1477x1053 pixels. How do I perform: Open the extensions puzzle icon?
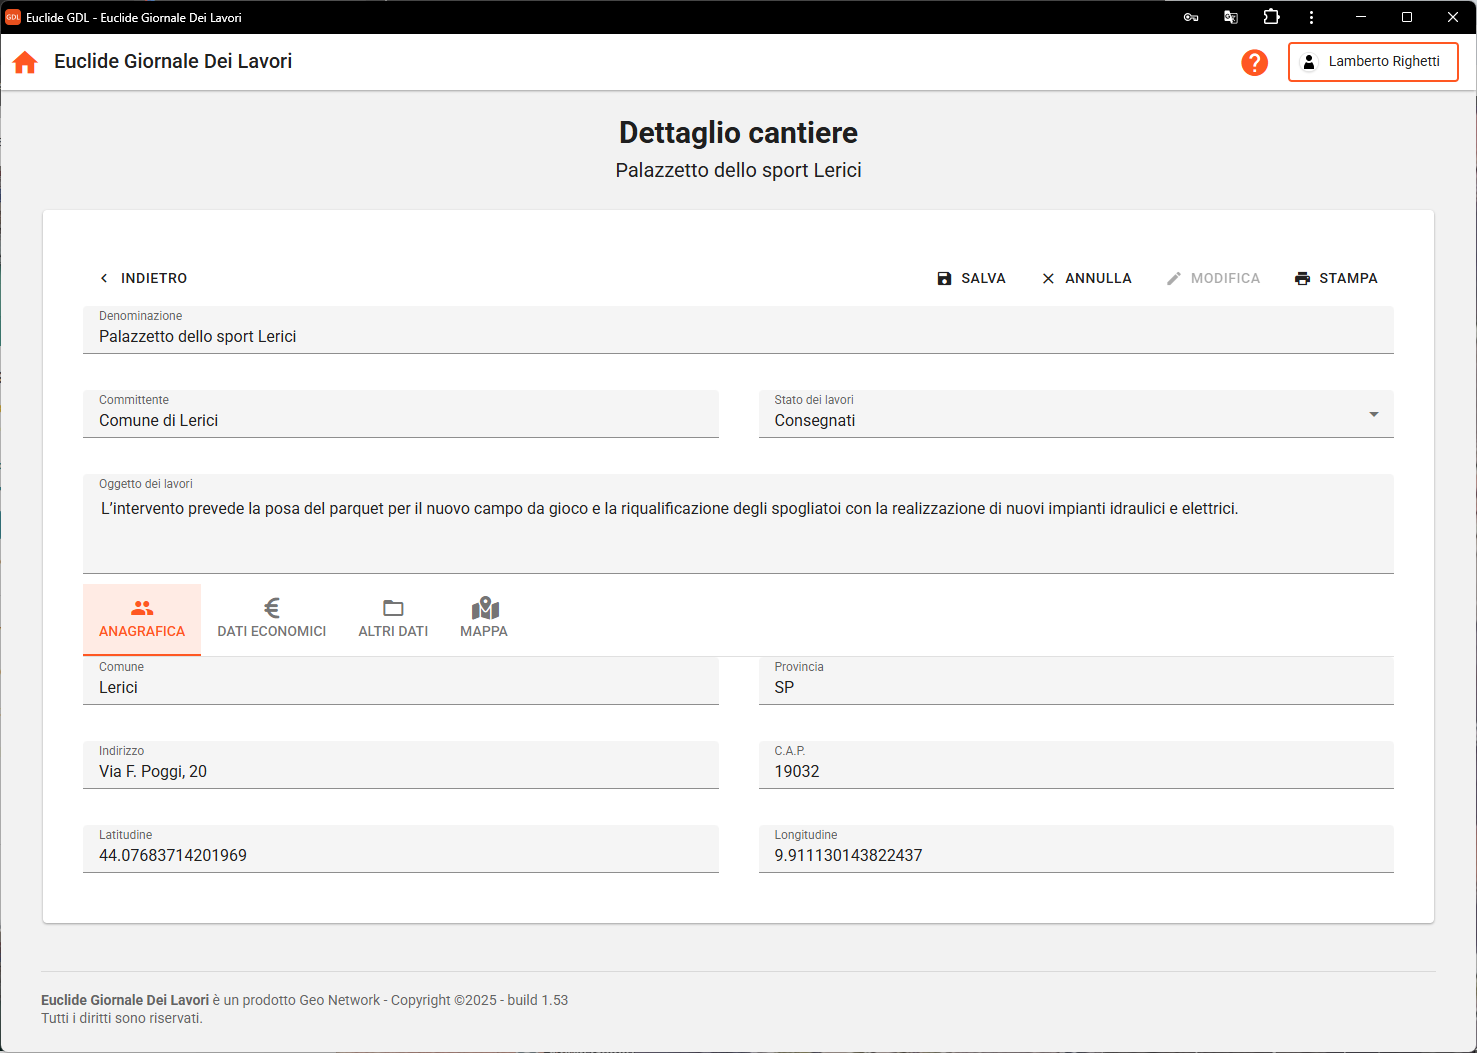(1271, 17)
